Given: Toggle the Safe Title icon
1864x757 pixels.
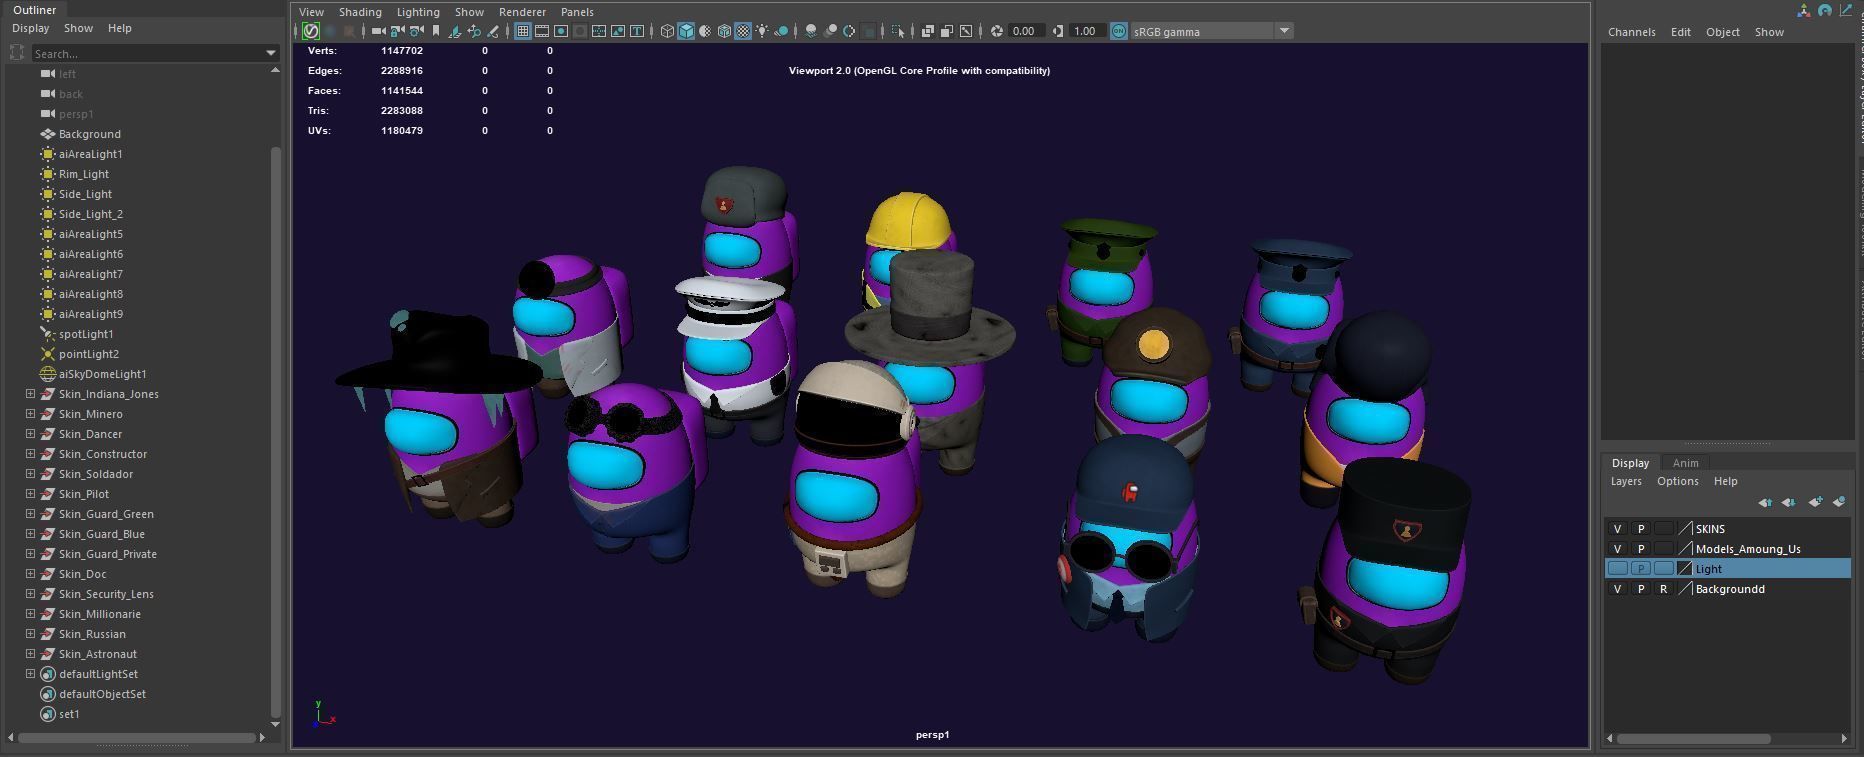Looking at the screenshot, I should [637, 31].
